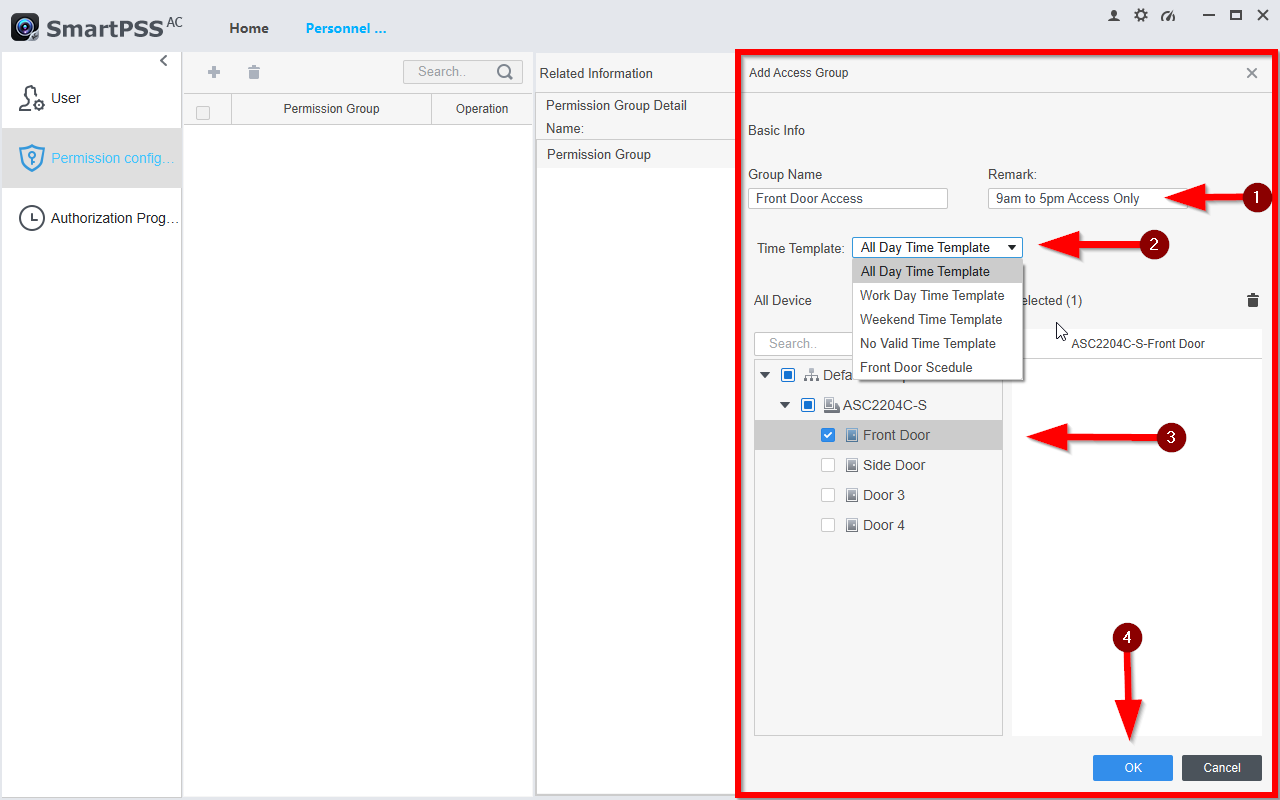
Task: Click the Permission Group Detail heading
Action: pyautogui.click(x=616, y=105)
